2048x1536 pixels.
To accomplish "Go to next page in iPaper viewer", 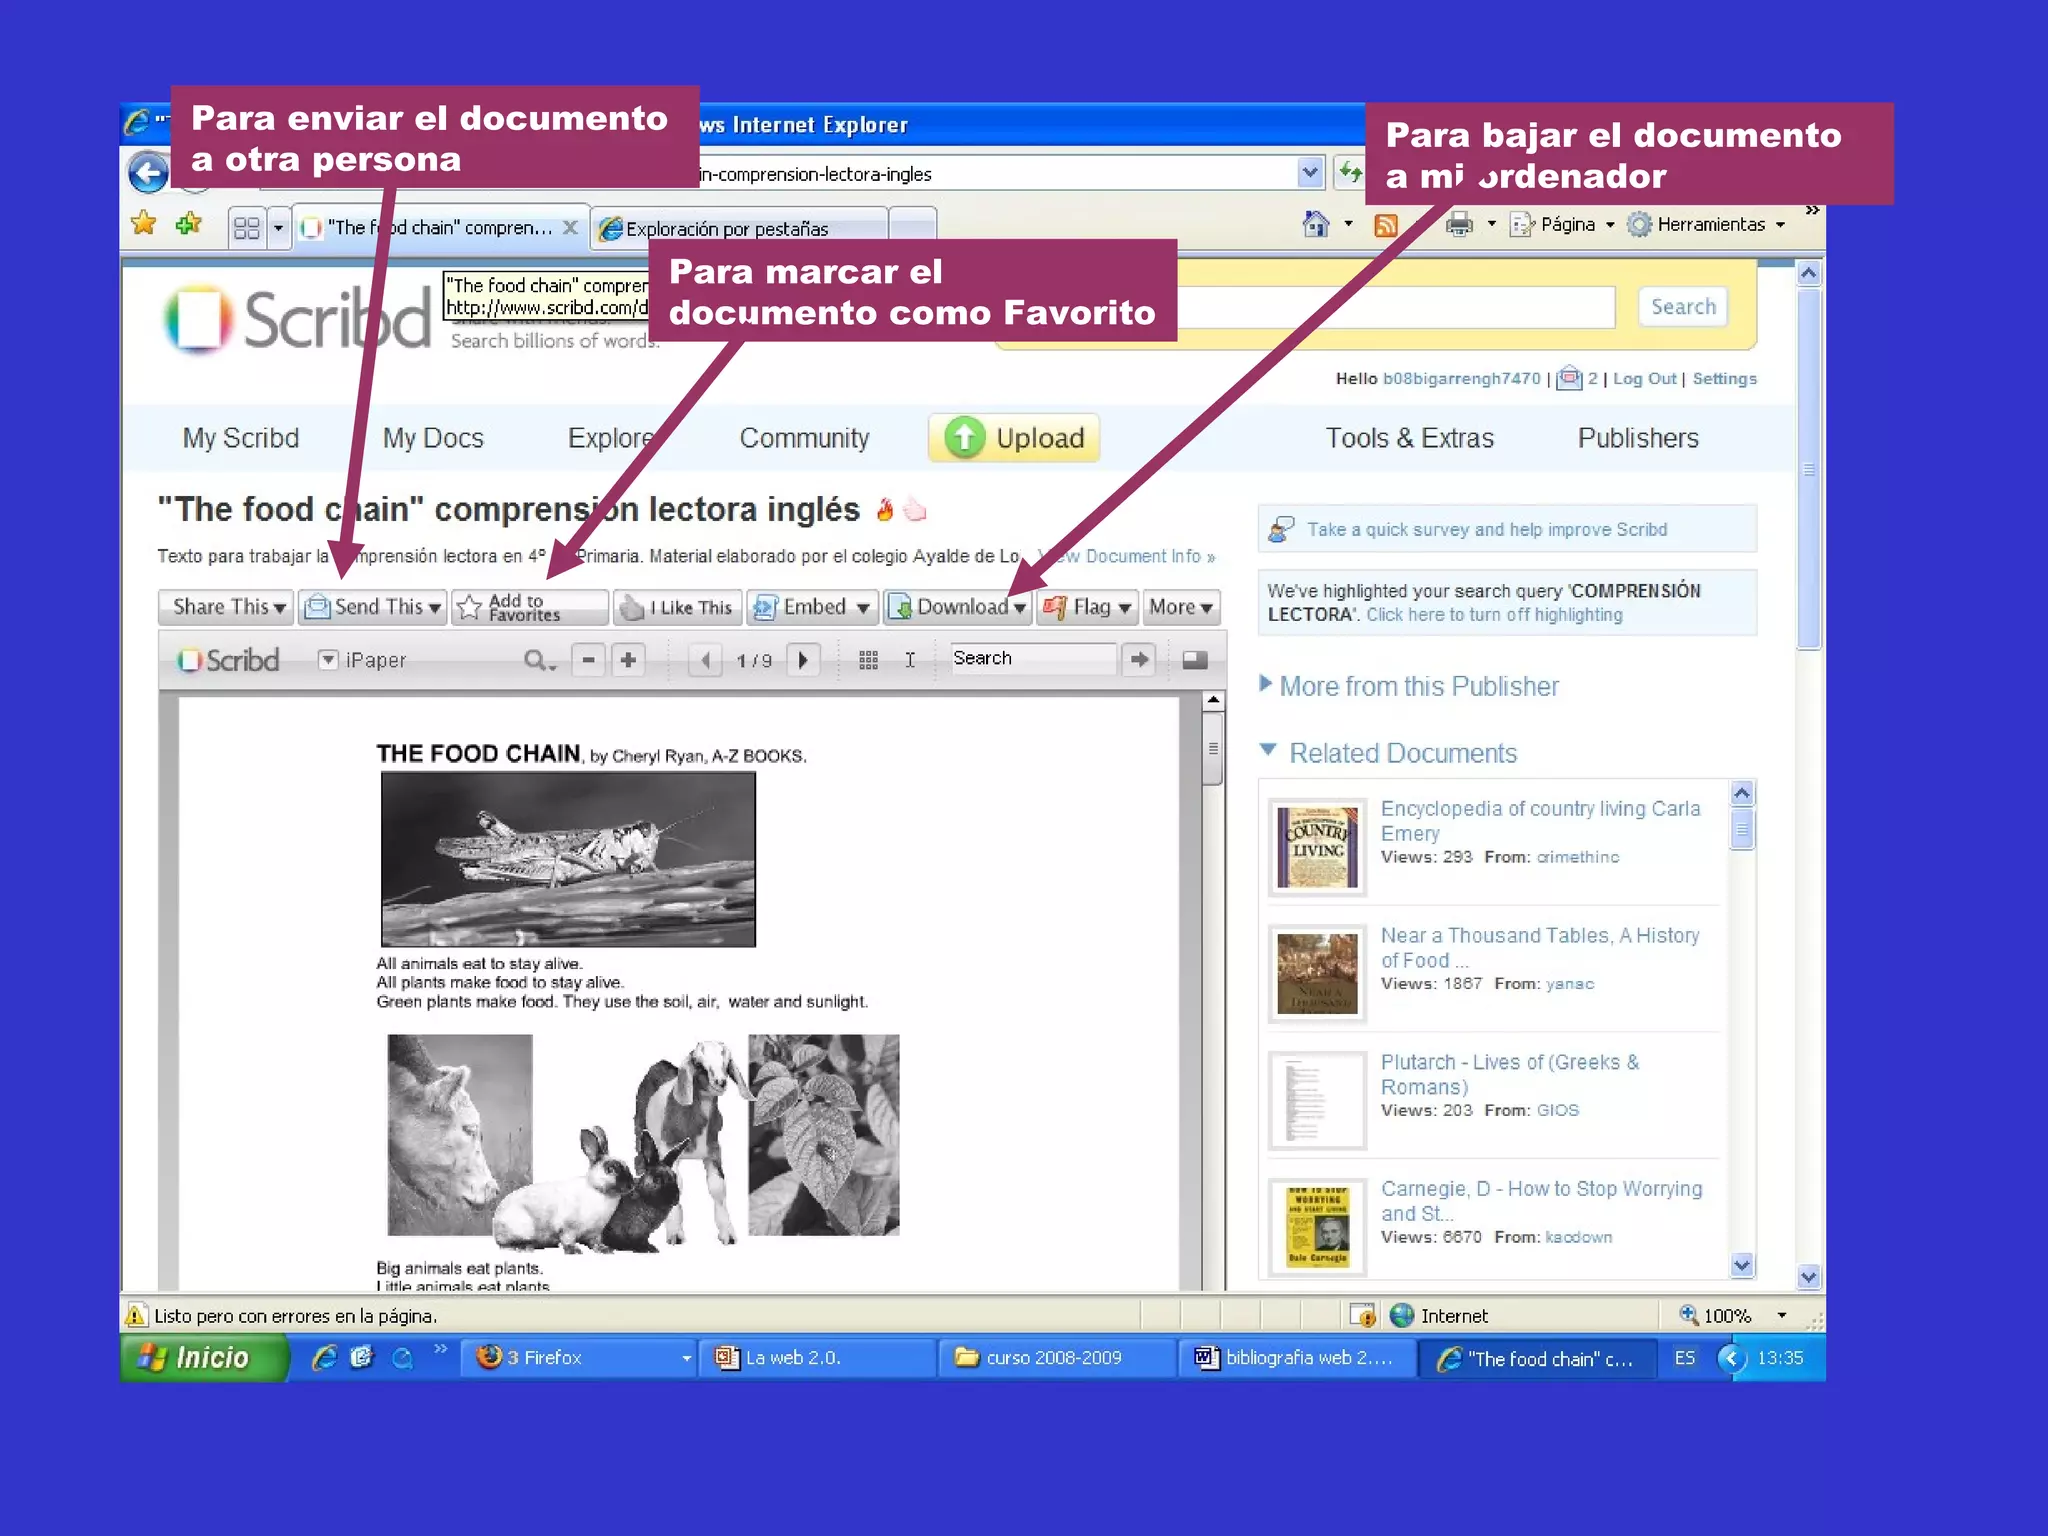I will click(803, 660).
